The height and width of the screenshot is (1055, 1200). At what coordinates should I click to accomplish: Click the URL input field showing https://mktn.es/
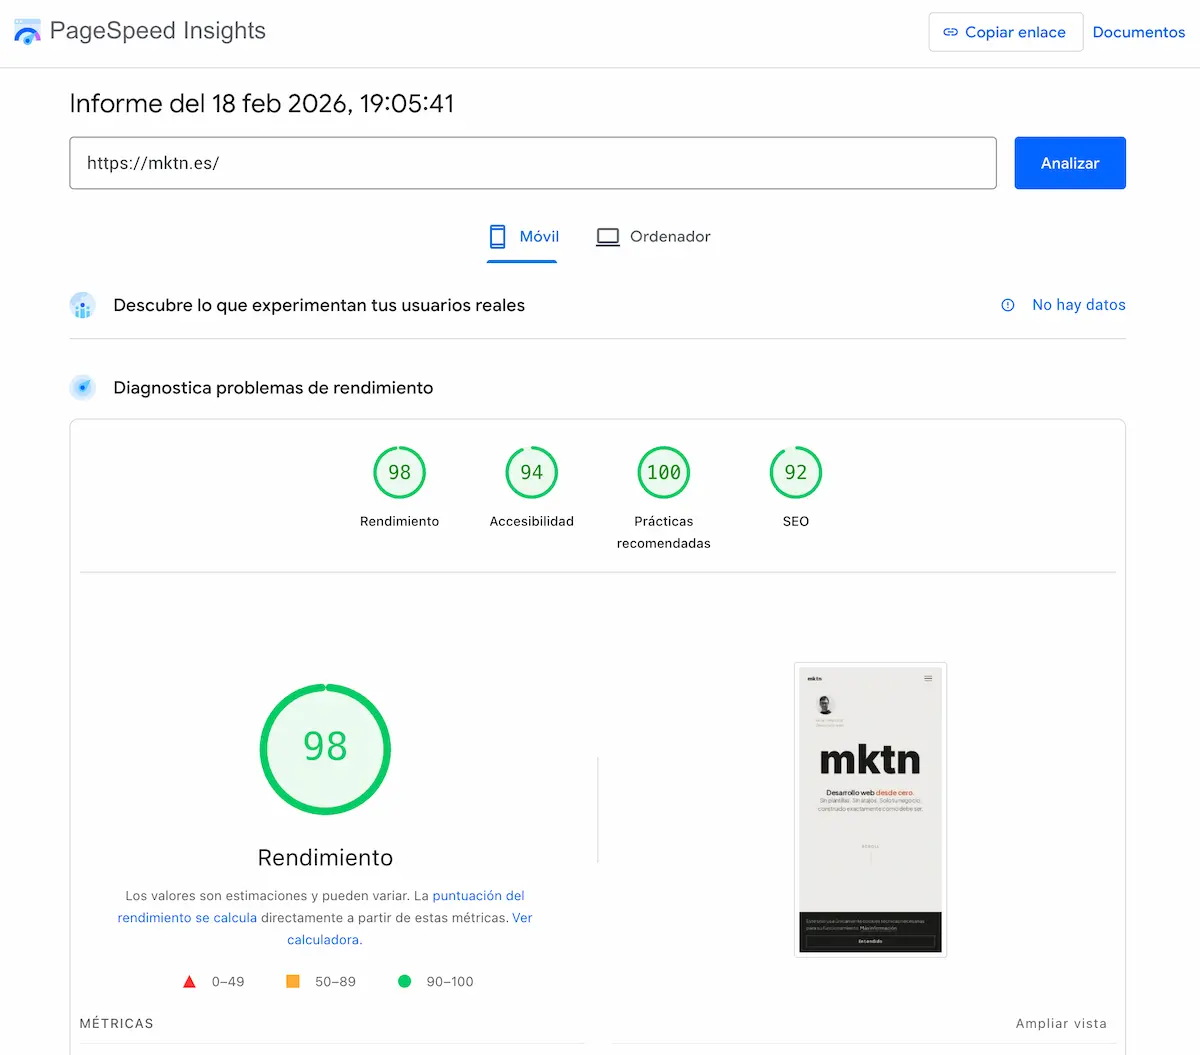pos(533,163)
